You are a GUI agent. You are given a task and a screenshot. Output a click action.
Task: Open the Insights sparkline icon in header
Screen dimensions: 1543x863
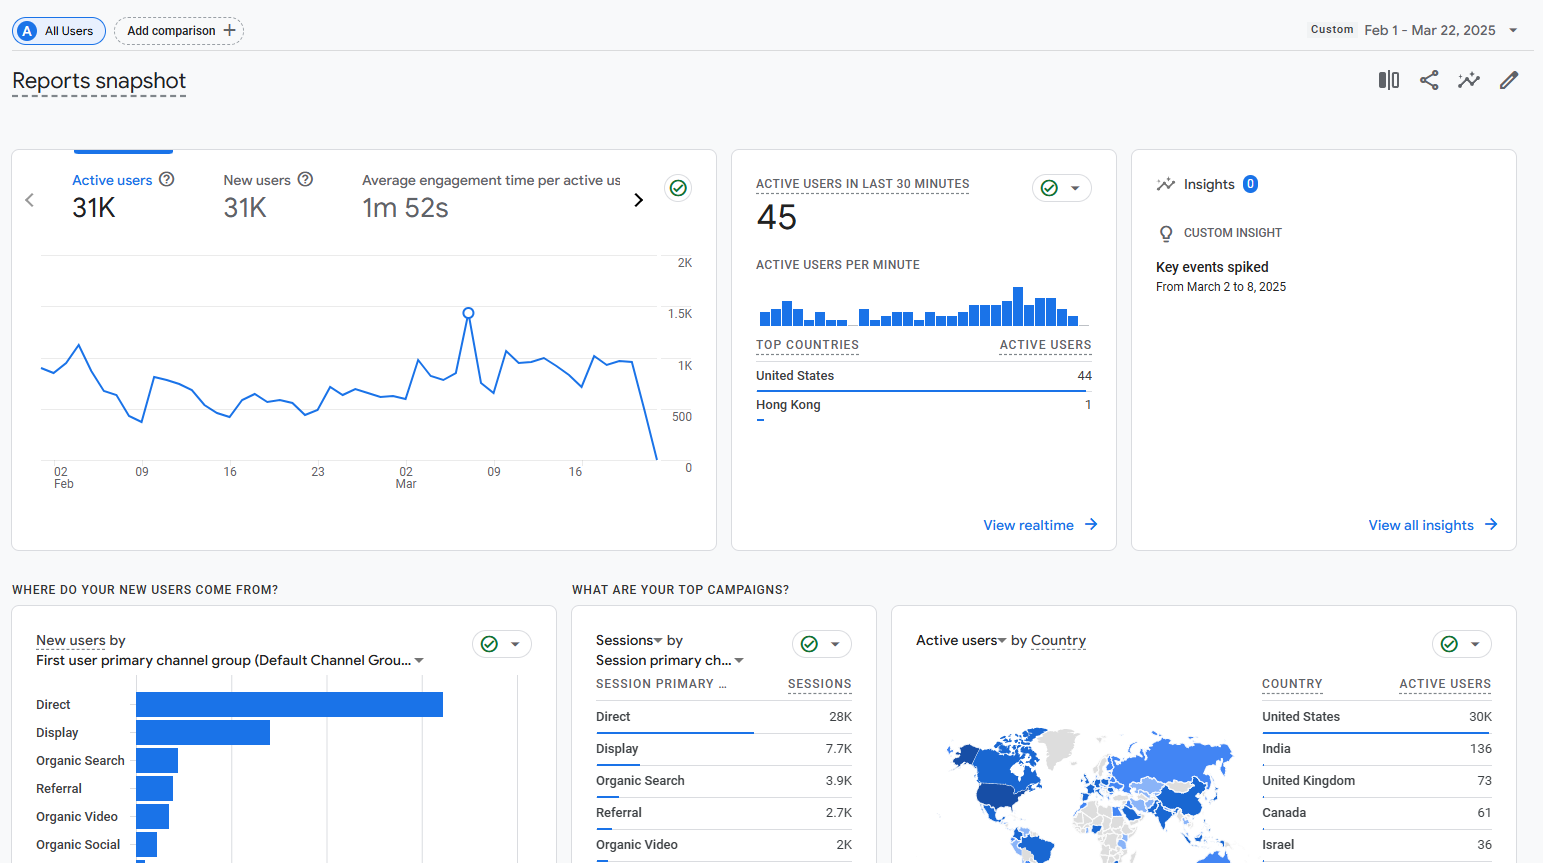(1468, 80)
